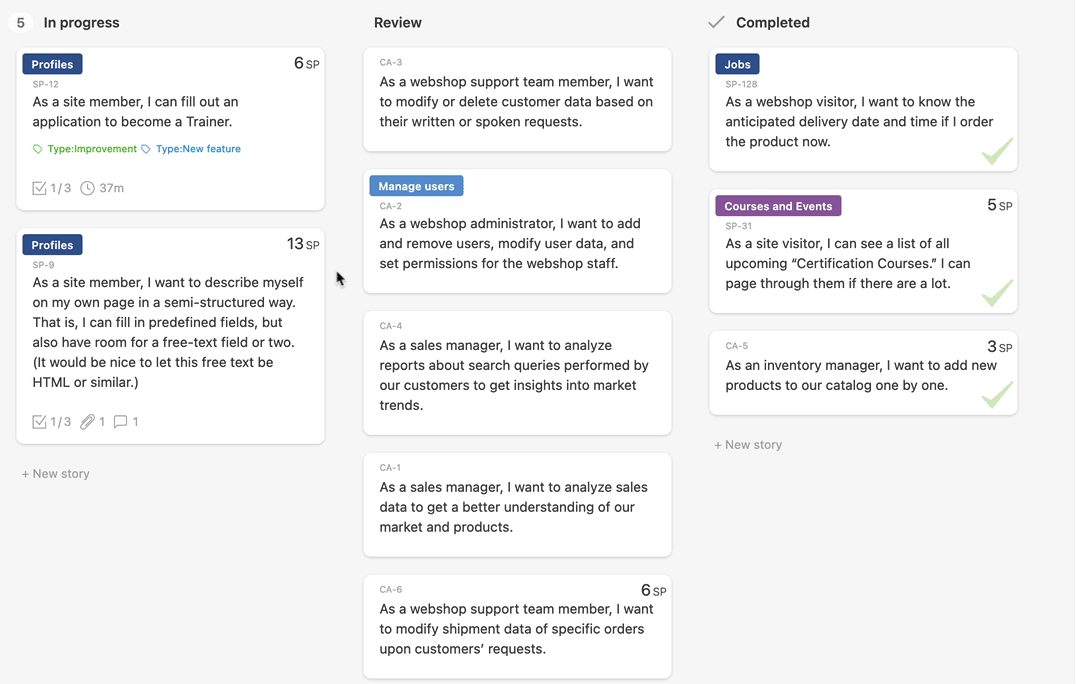Select the In progress column header
The image size is (1076, 684).
pyautogui.click(x=81, y=22)
